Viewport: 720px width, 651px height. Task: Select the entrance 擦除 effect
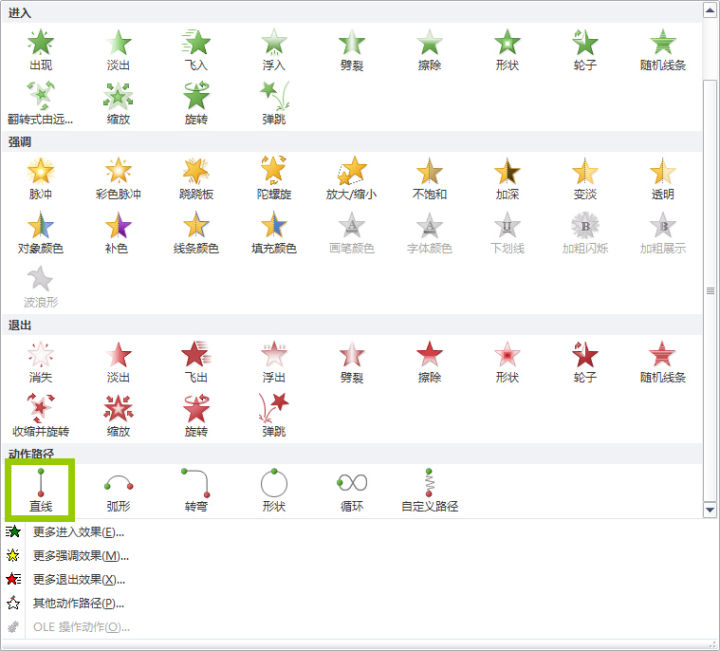[x=429, y=50]
